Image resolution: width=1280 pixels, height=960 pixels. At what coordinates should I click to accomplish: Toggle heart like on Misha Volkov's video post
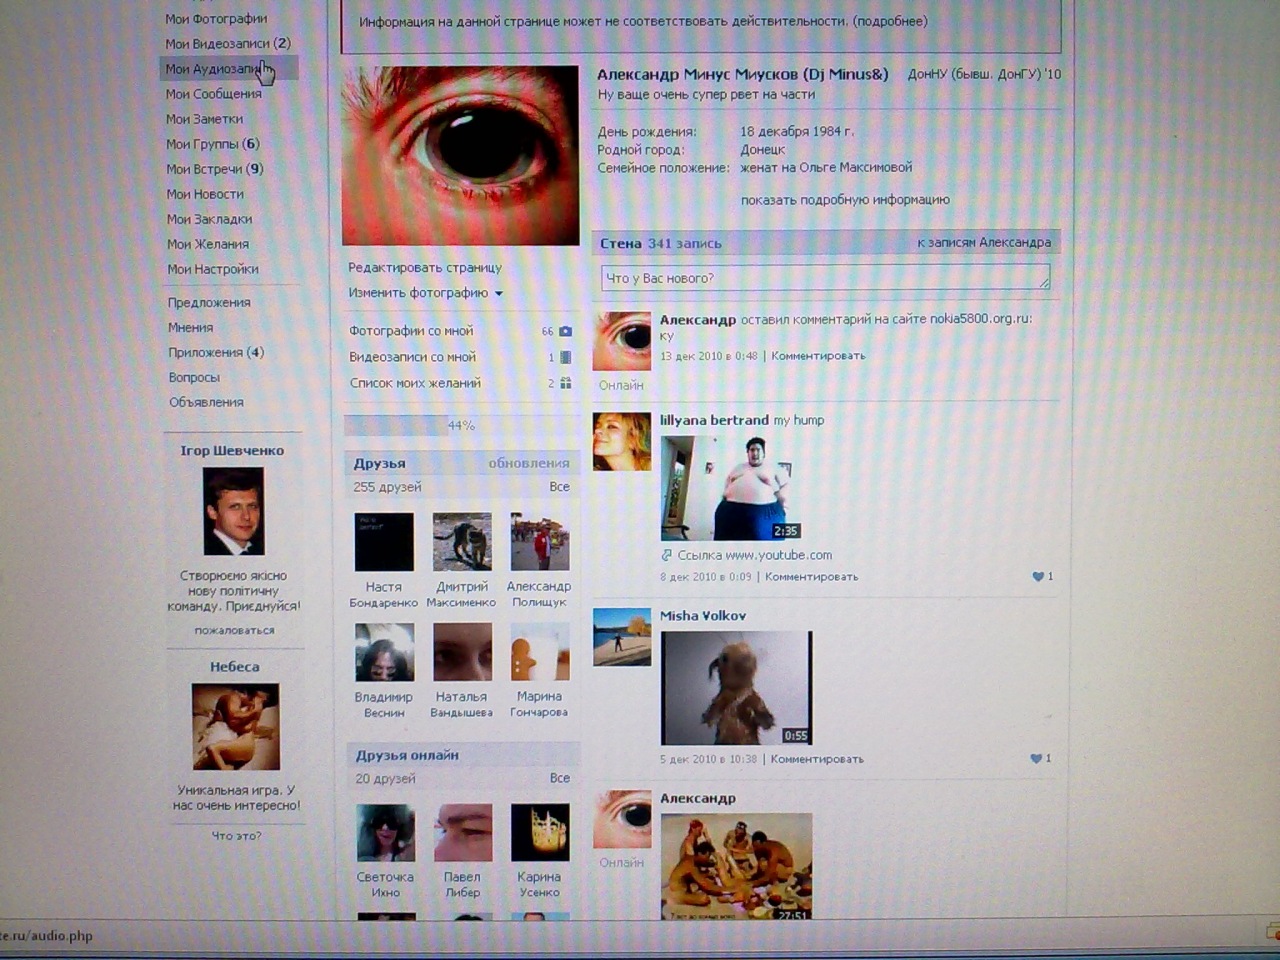(x=1036, y=758)
